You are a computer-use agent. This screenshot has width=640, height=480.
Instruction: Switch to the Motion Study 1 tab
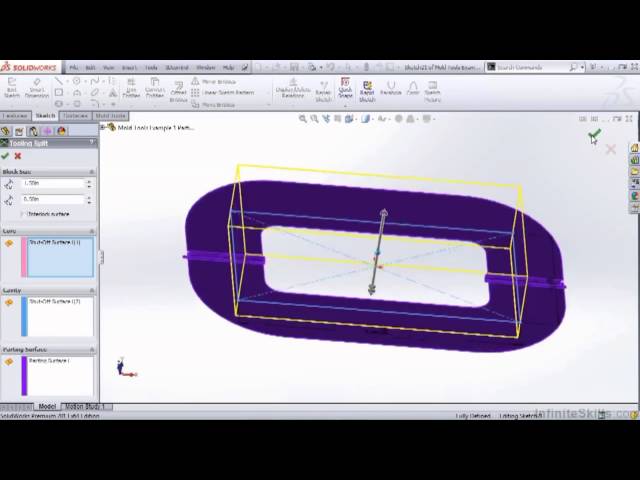point(85,407)
